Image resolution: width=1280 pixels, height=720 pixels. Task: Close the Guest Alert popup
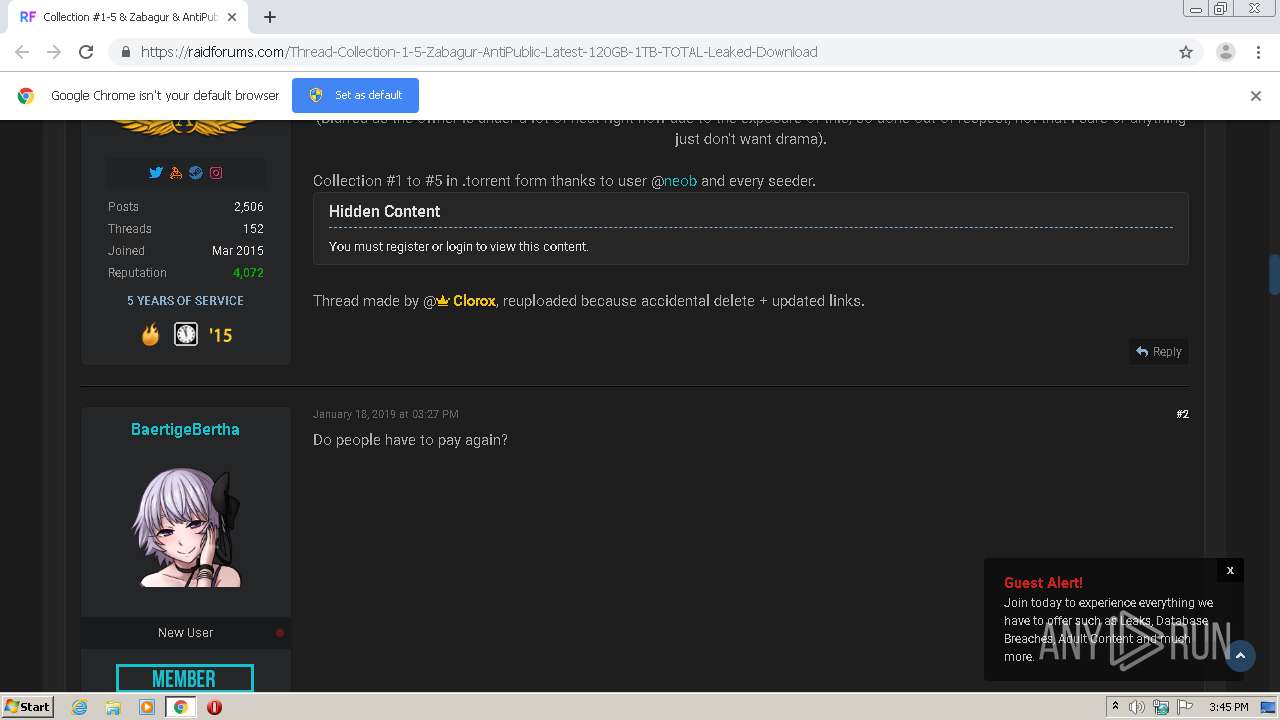click(x=1230, y=570)
